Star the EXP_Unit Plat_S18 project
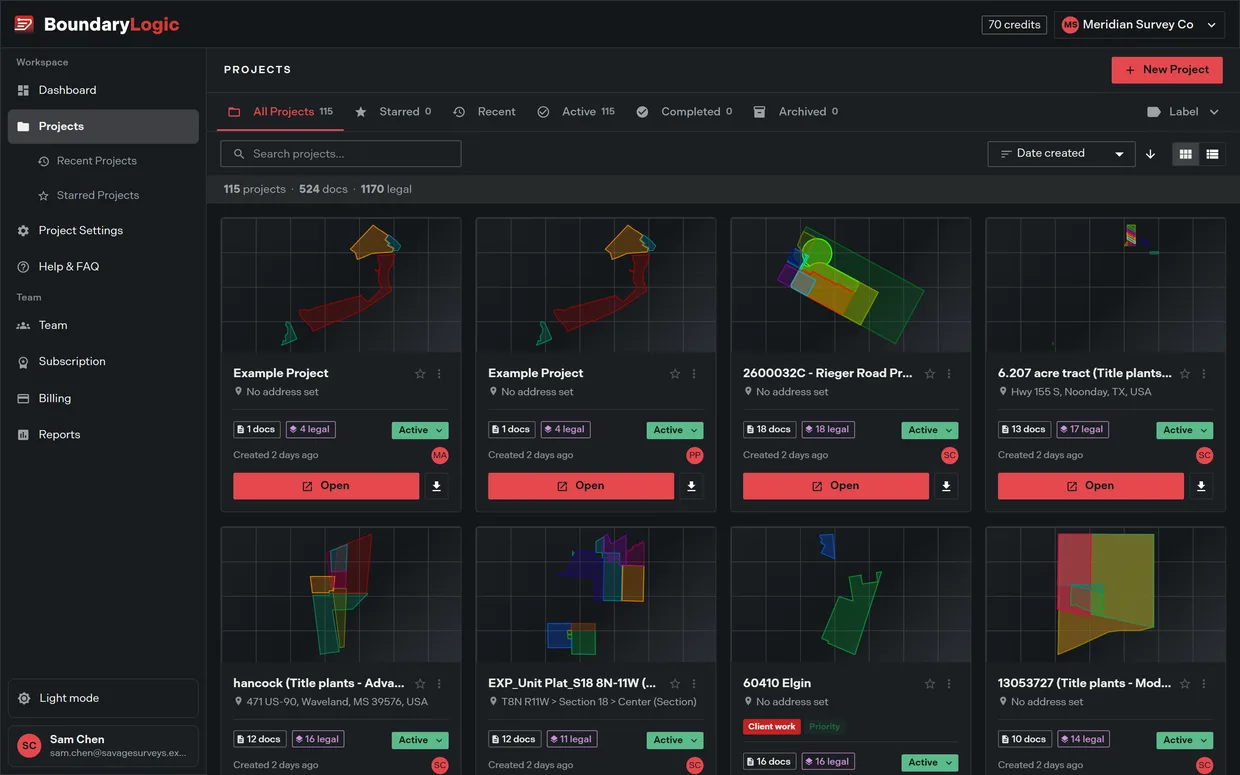Image resolution: width=1240 pixels, height=775 pixels. point(675,684)
